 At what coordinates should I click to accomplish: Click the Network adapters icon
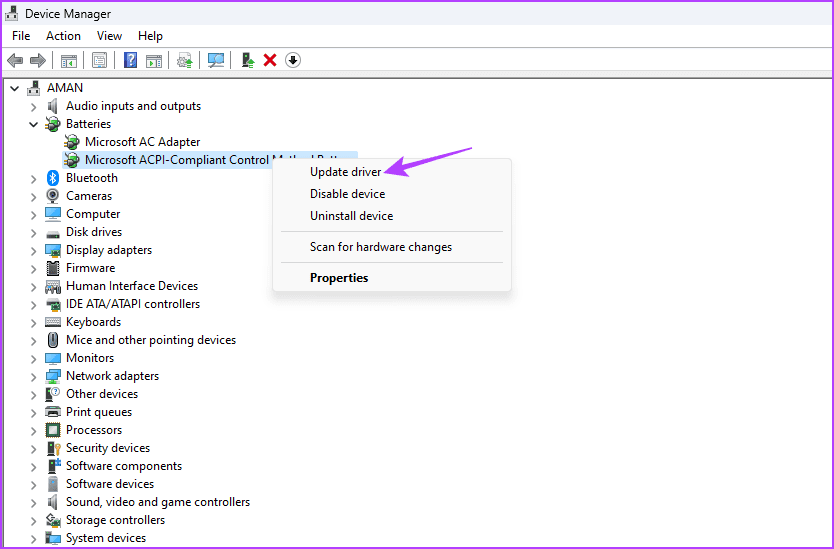(x=53, y=376)
